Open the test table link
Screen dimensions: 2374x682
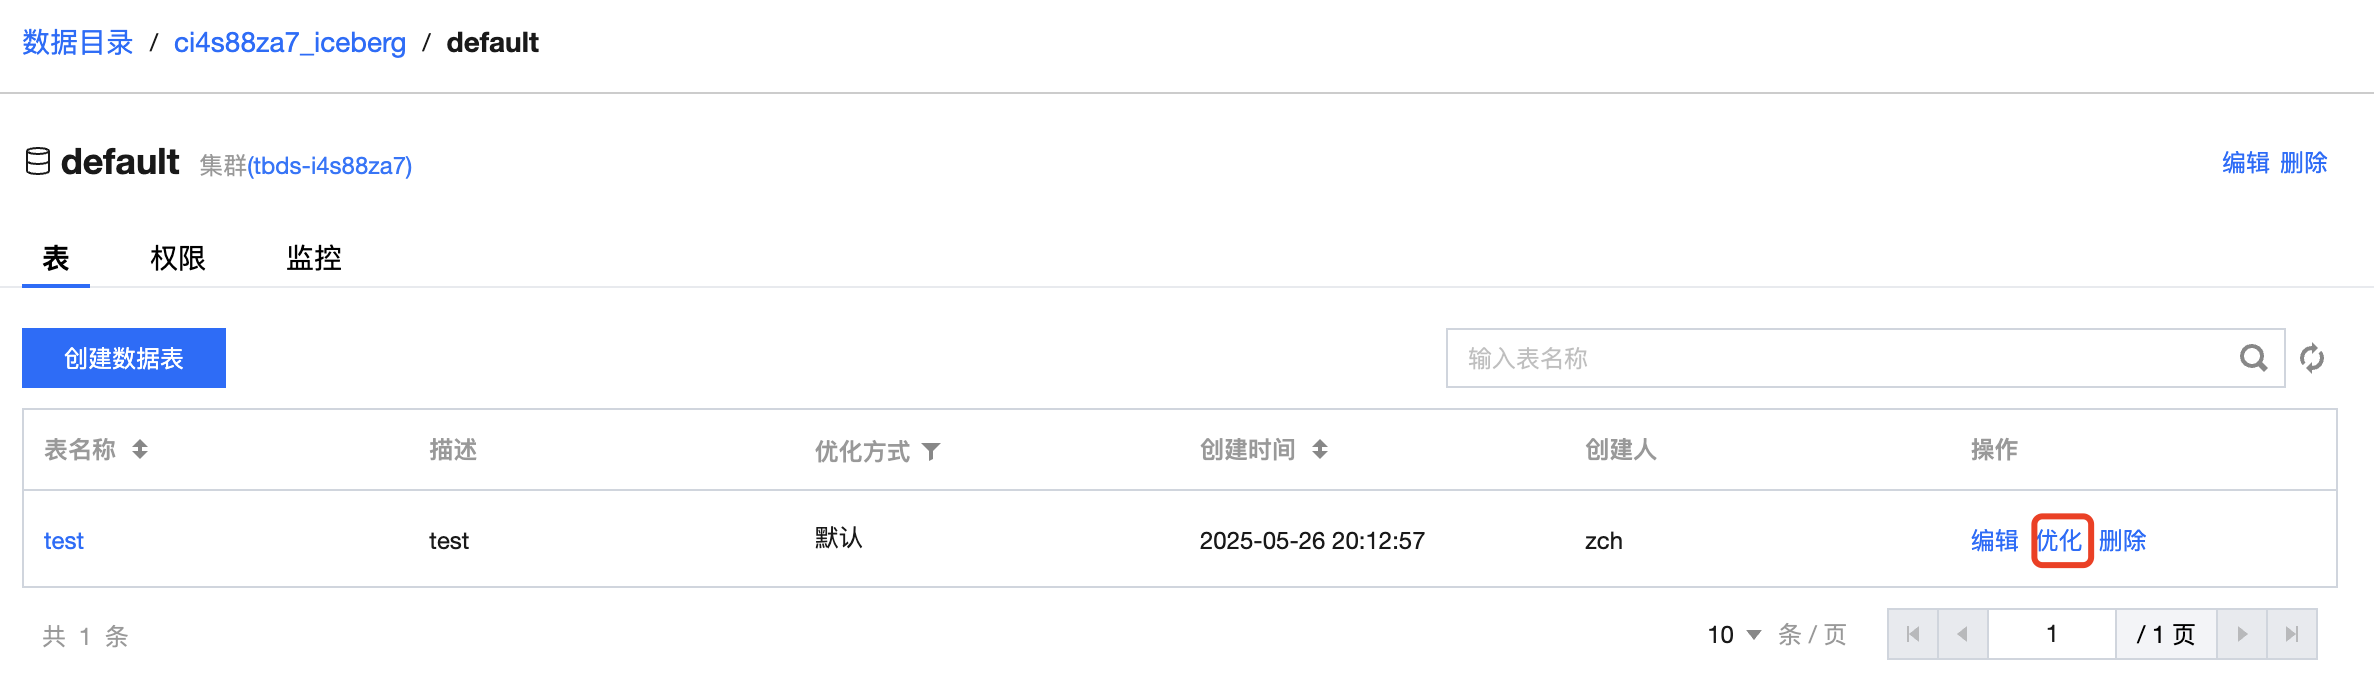(x=64, y=541)
